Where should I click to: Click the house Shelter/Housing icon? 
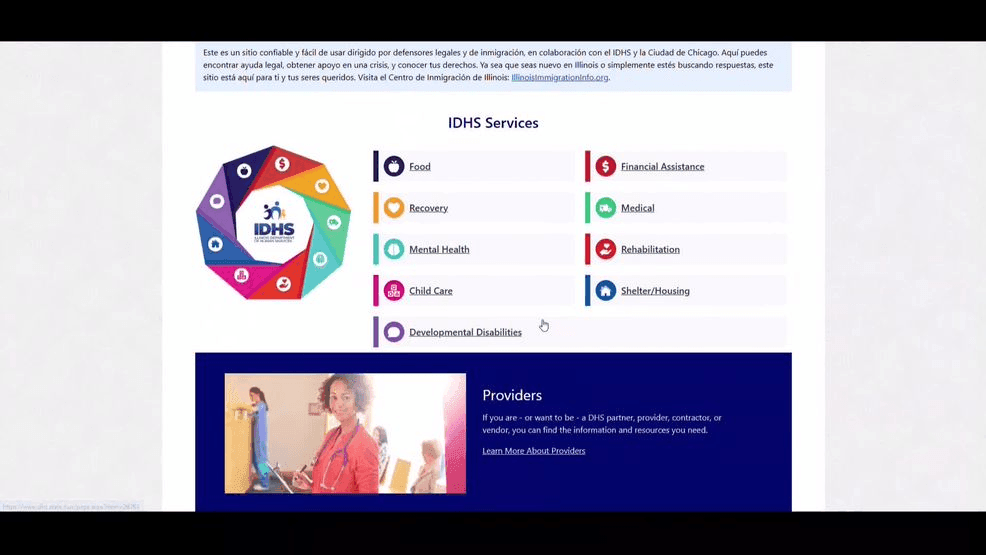point(605,291)
